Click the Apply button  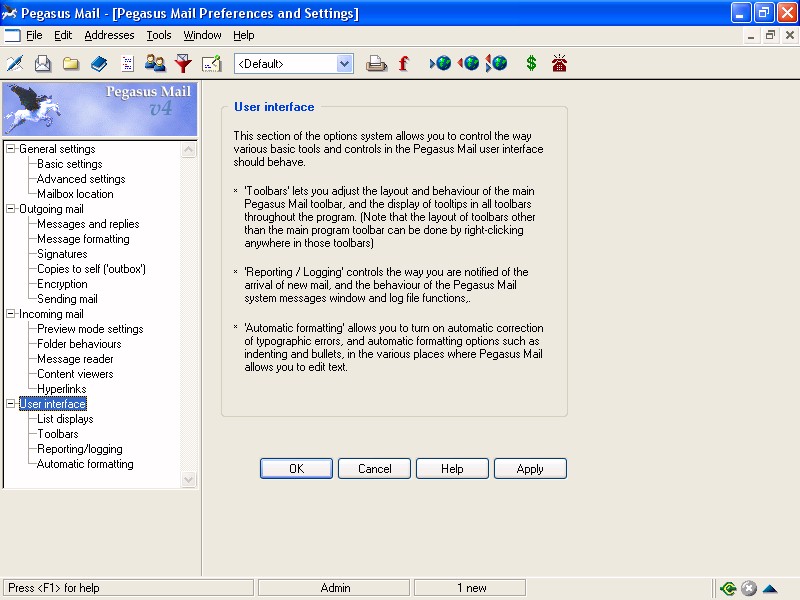click(x=530, y=468)
